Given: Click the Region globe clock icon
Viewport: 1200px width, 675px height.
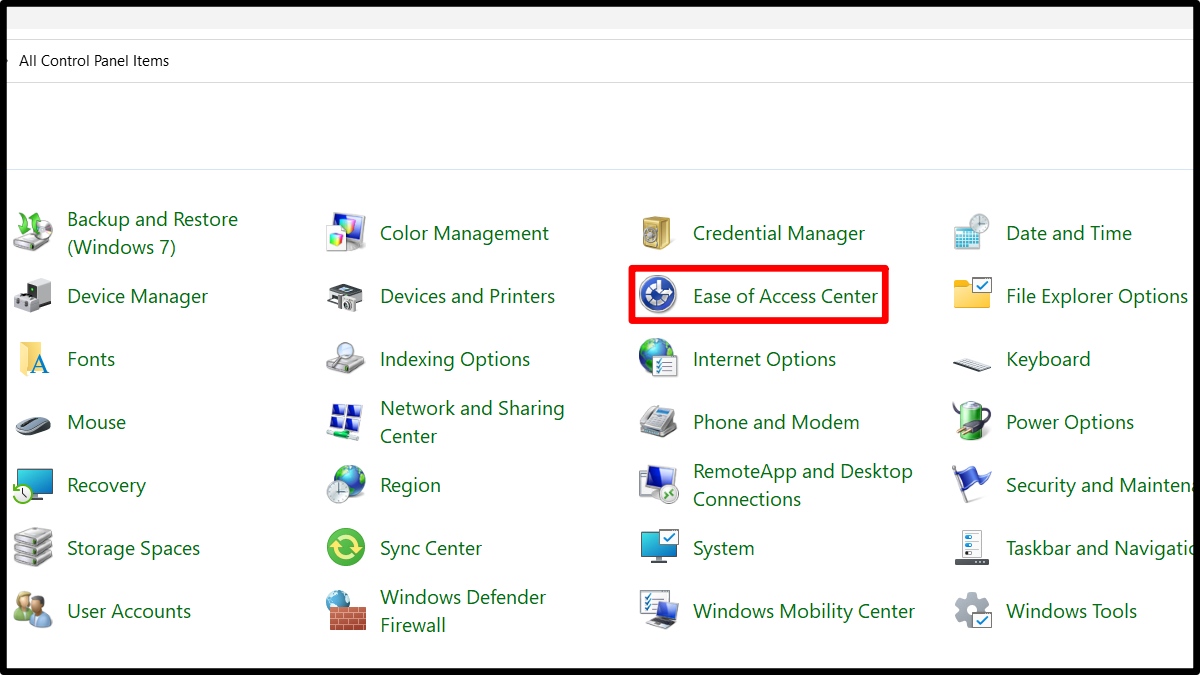Looking at the screenshot, I should point(346,485).
